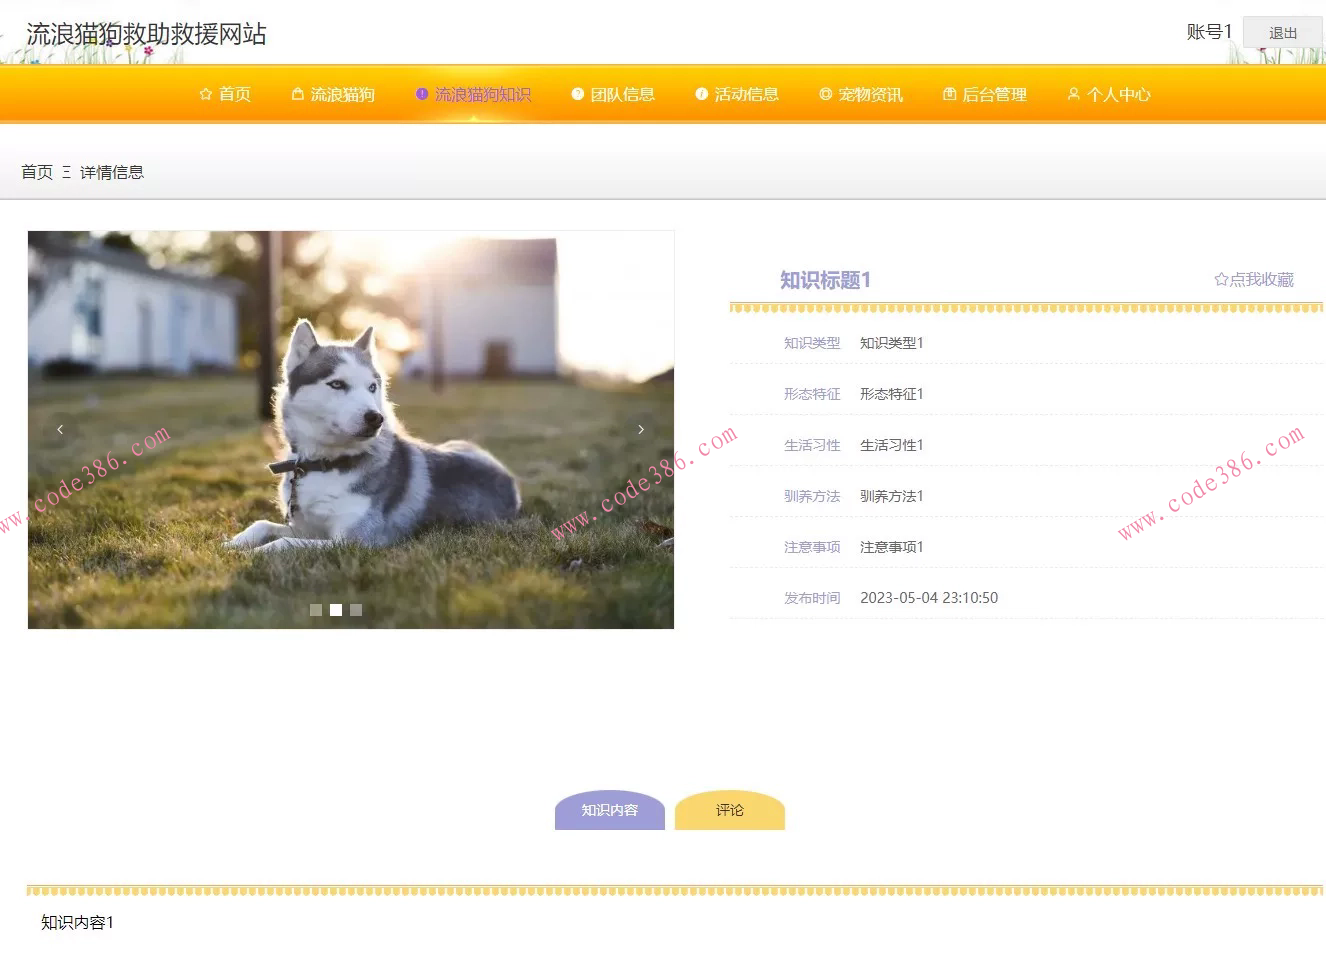Click the purple icon beside 流浪猫狗知识
This screenshot has height=963, width=1326.
tap(422, 94)
